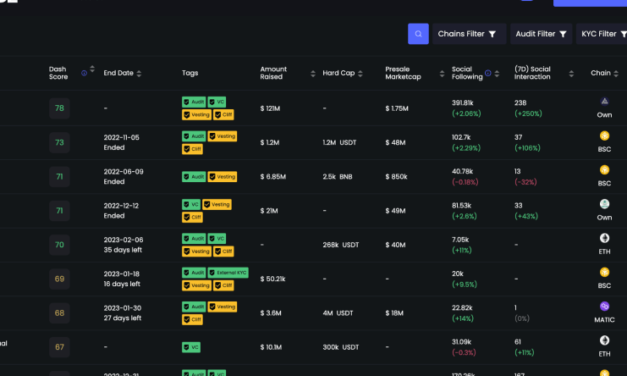Click presale marketcap $ 1.75M
The height and width of the screenshot is (376, 627).
(397, 108)
